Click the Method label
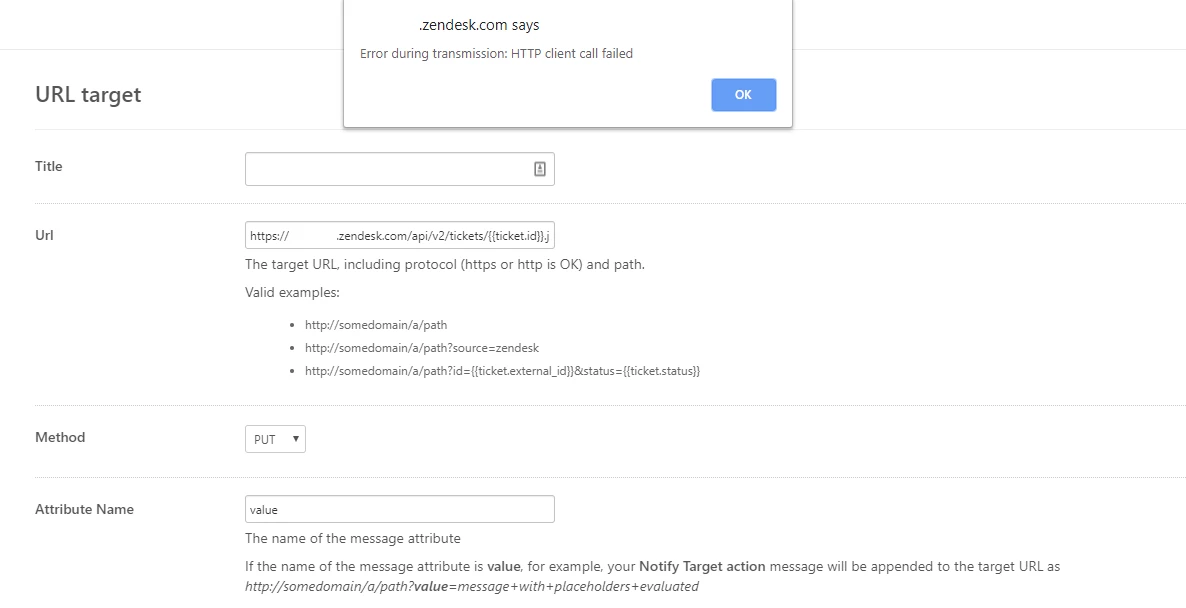 [x=60, y=437]
